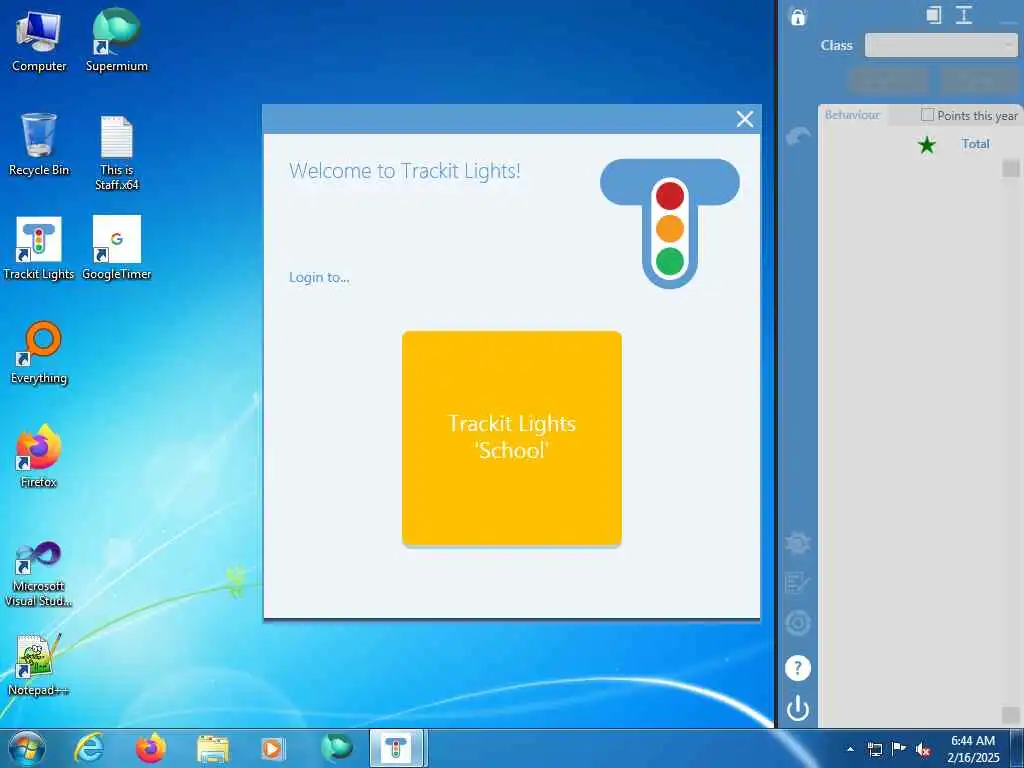The width and height of the screenshot is (1024, 768).
Task: Click the undo arrow in Trackit sidebar
Action: point(798,136)
